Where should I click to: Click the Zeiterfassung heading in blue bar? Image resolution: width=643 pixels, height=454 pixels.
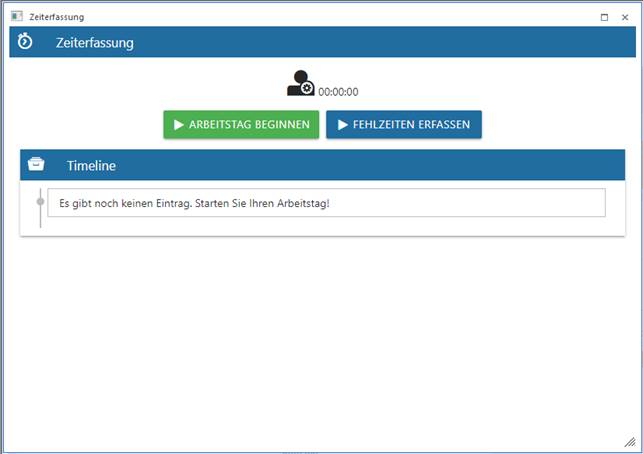94,43
